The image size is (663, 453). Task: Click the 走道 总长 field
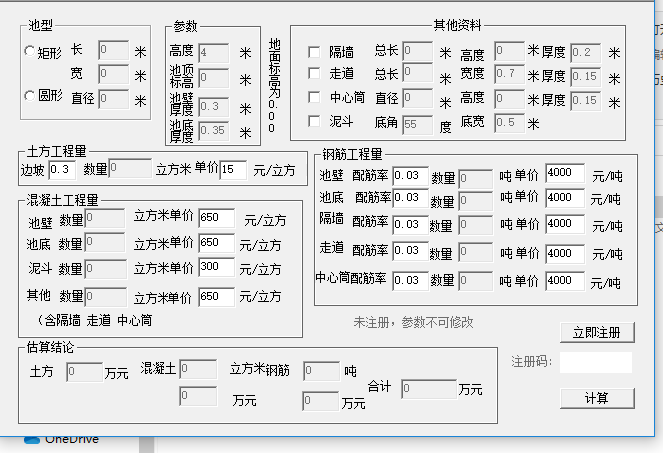[418, 72]
